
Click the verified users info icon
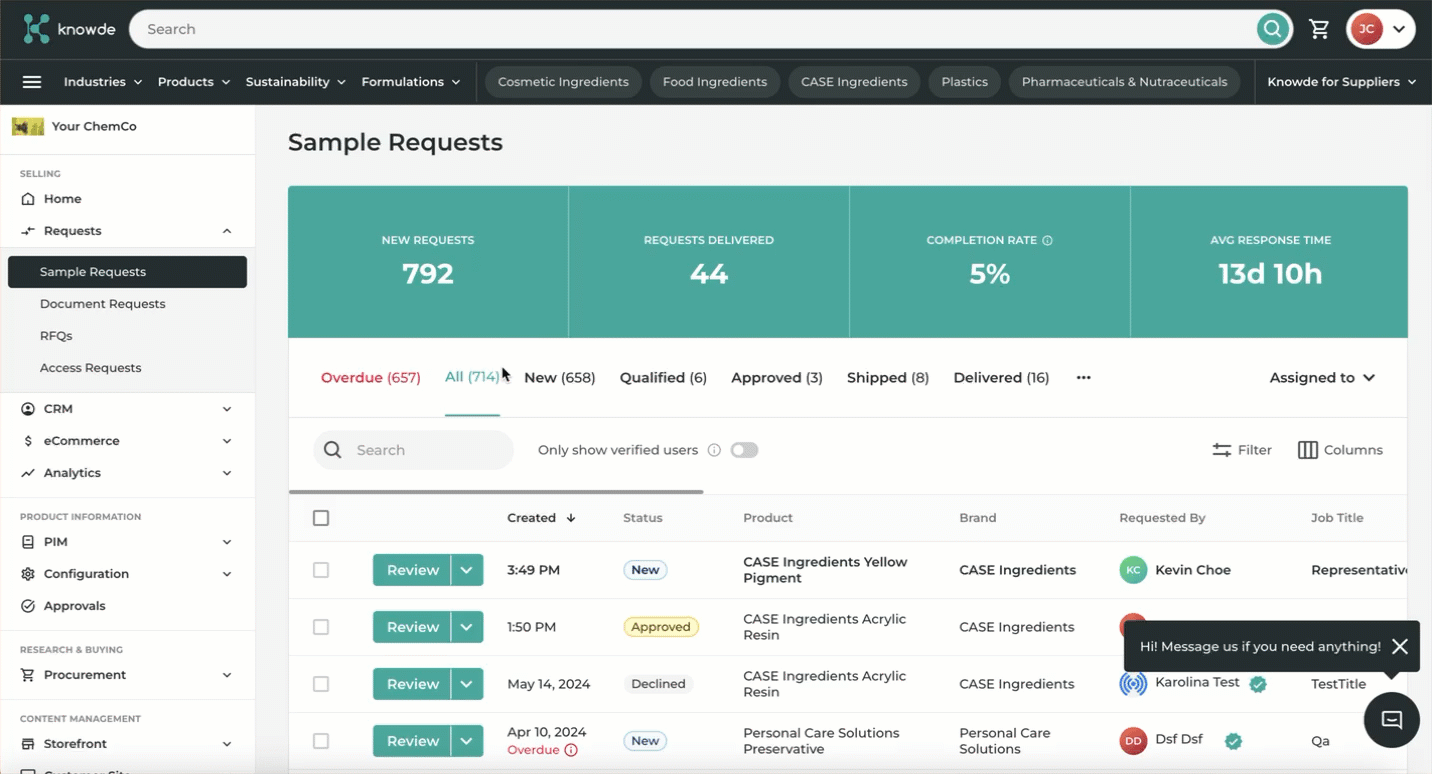pos(714,450)
